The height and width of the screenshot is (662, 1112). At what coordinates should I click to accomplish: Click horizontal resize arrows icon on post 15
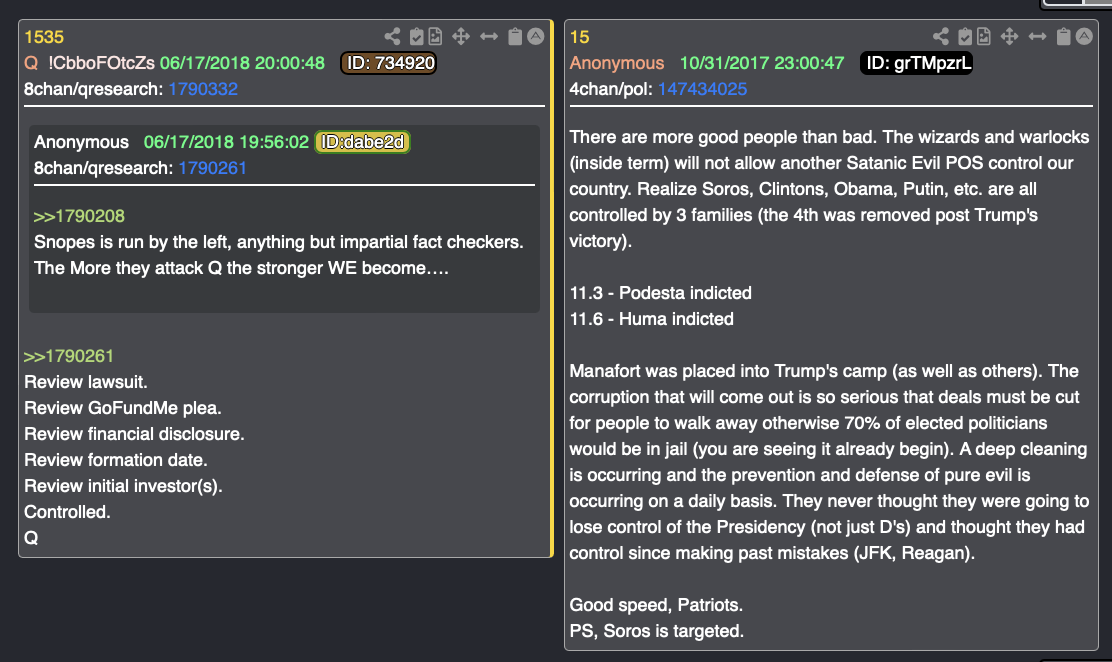tap(1037, 37)
